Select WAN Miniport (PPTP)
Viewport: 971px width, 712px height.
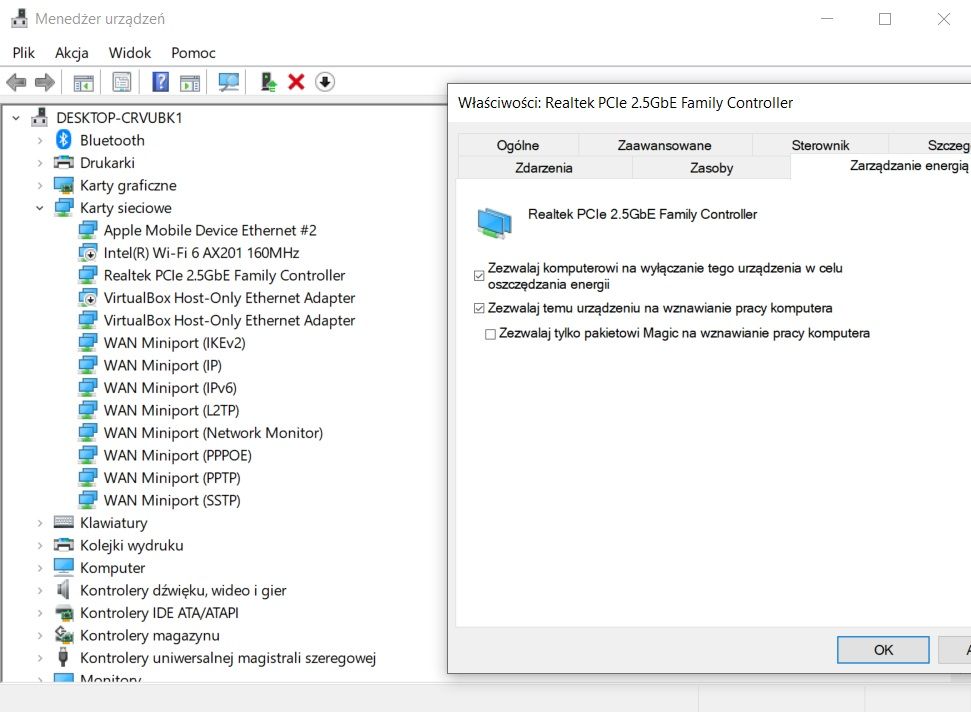point(172,478)
